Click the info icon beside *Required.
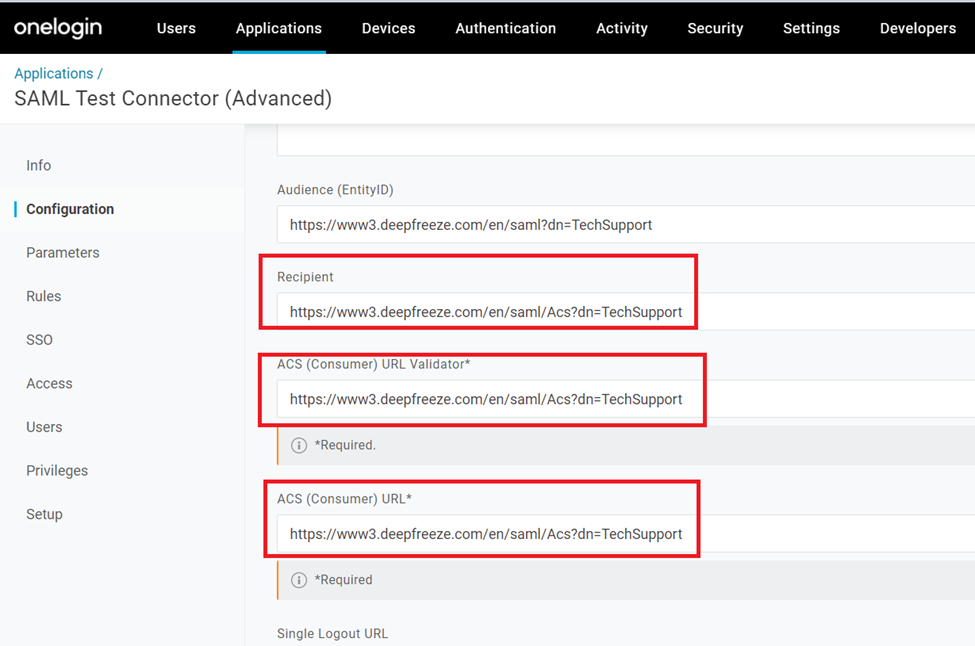Image resolution: width=975 pixels, height=646 pixels. tap(298, 445)
